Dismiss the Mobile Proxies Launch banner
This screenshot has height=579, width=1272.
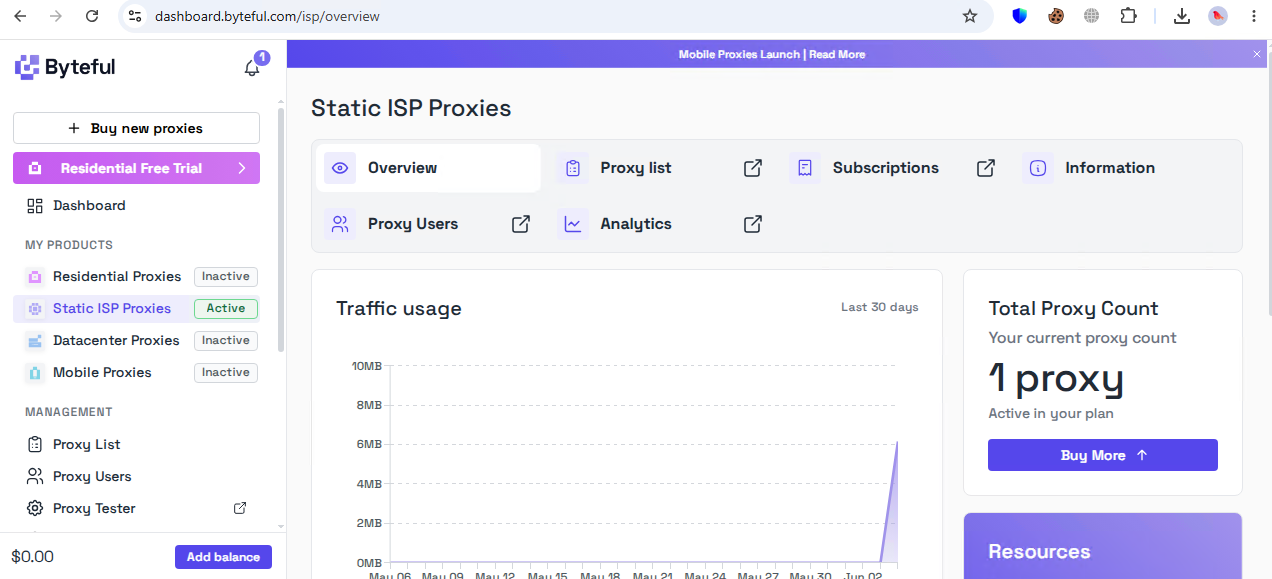(1257, 54)
